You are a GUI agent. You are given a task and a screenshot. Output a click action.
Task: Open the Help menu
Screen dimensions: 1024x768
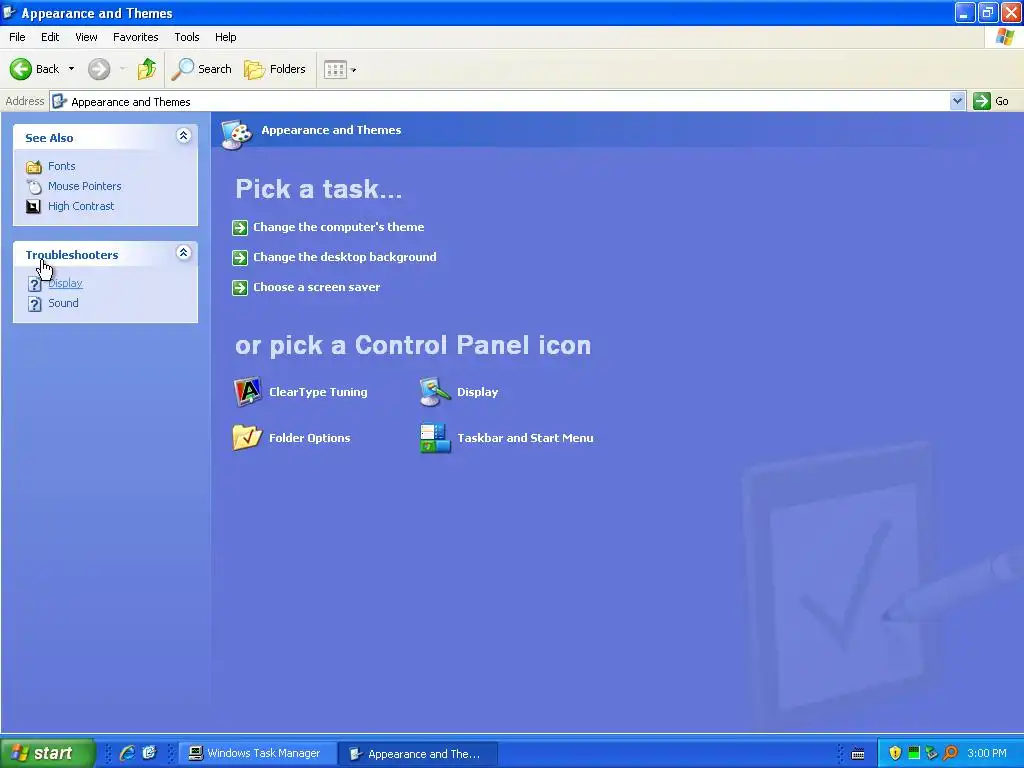click(225, 37)
